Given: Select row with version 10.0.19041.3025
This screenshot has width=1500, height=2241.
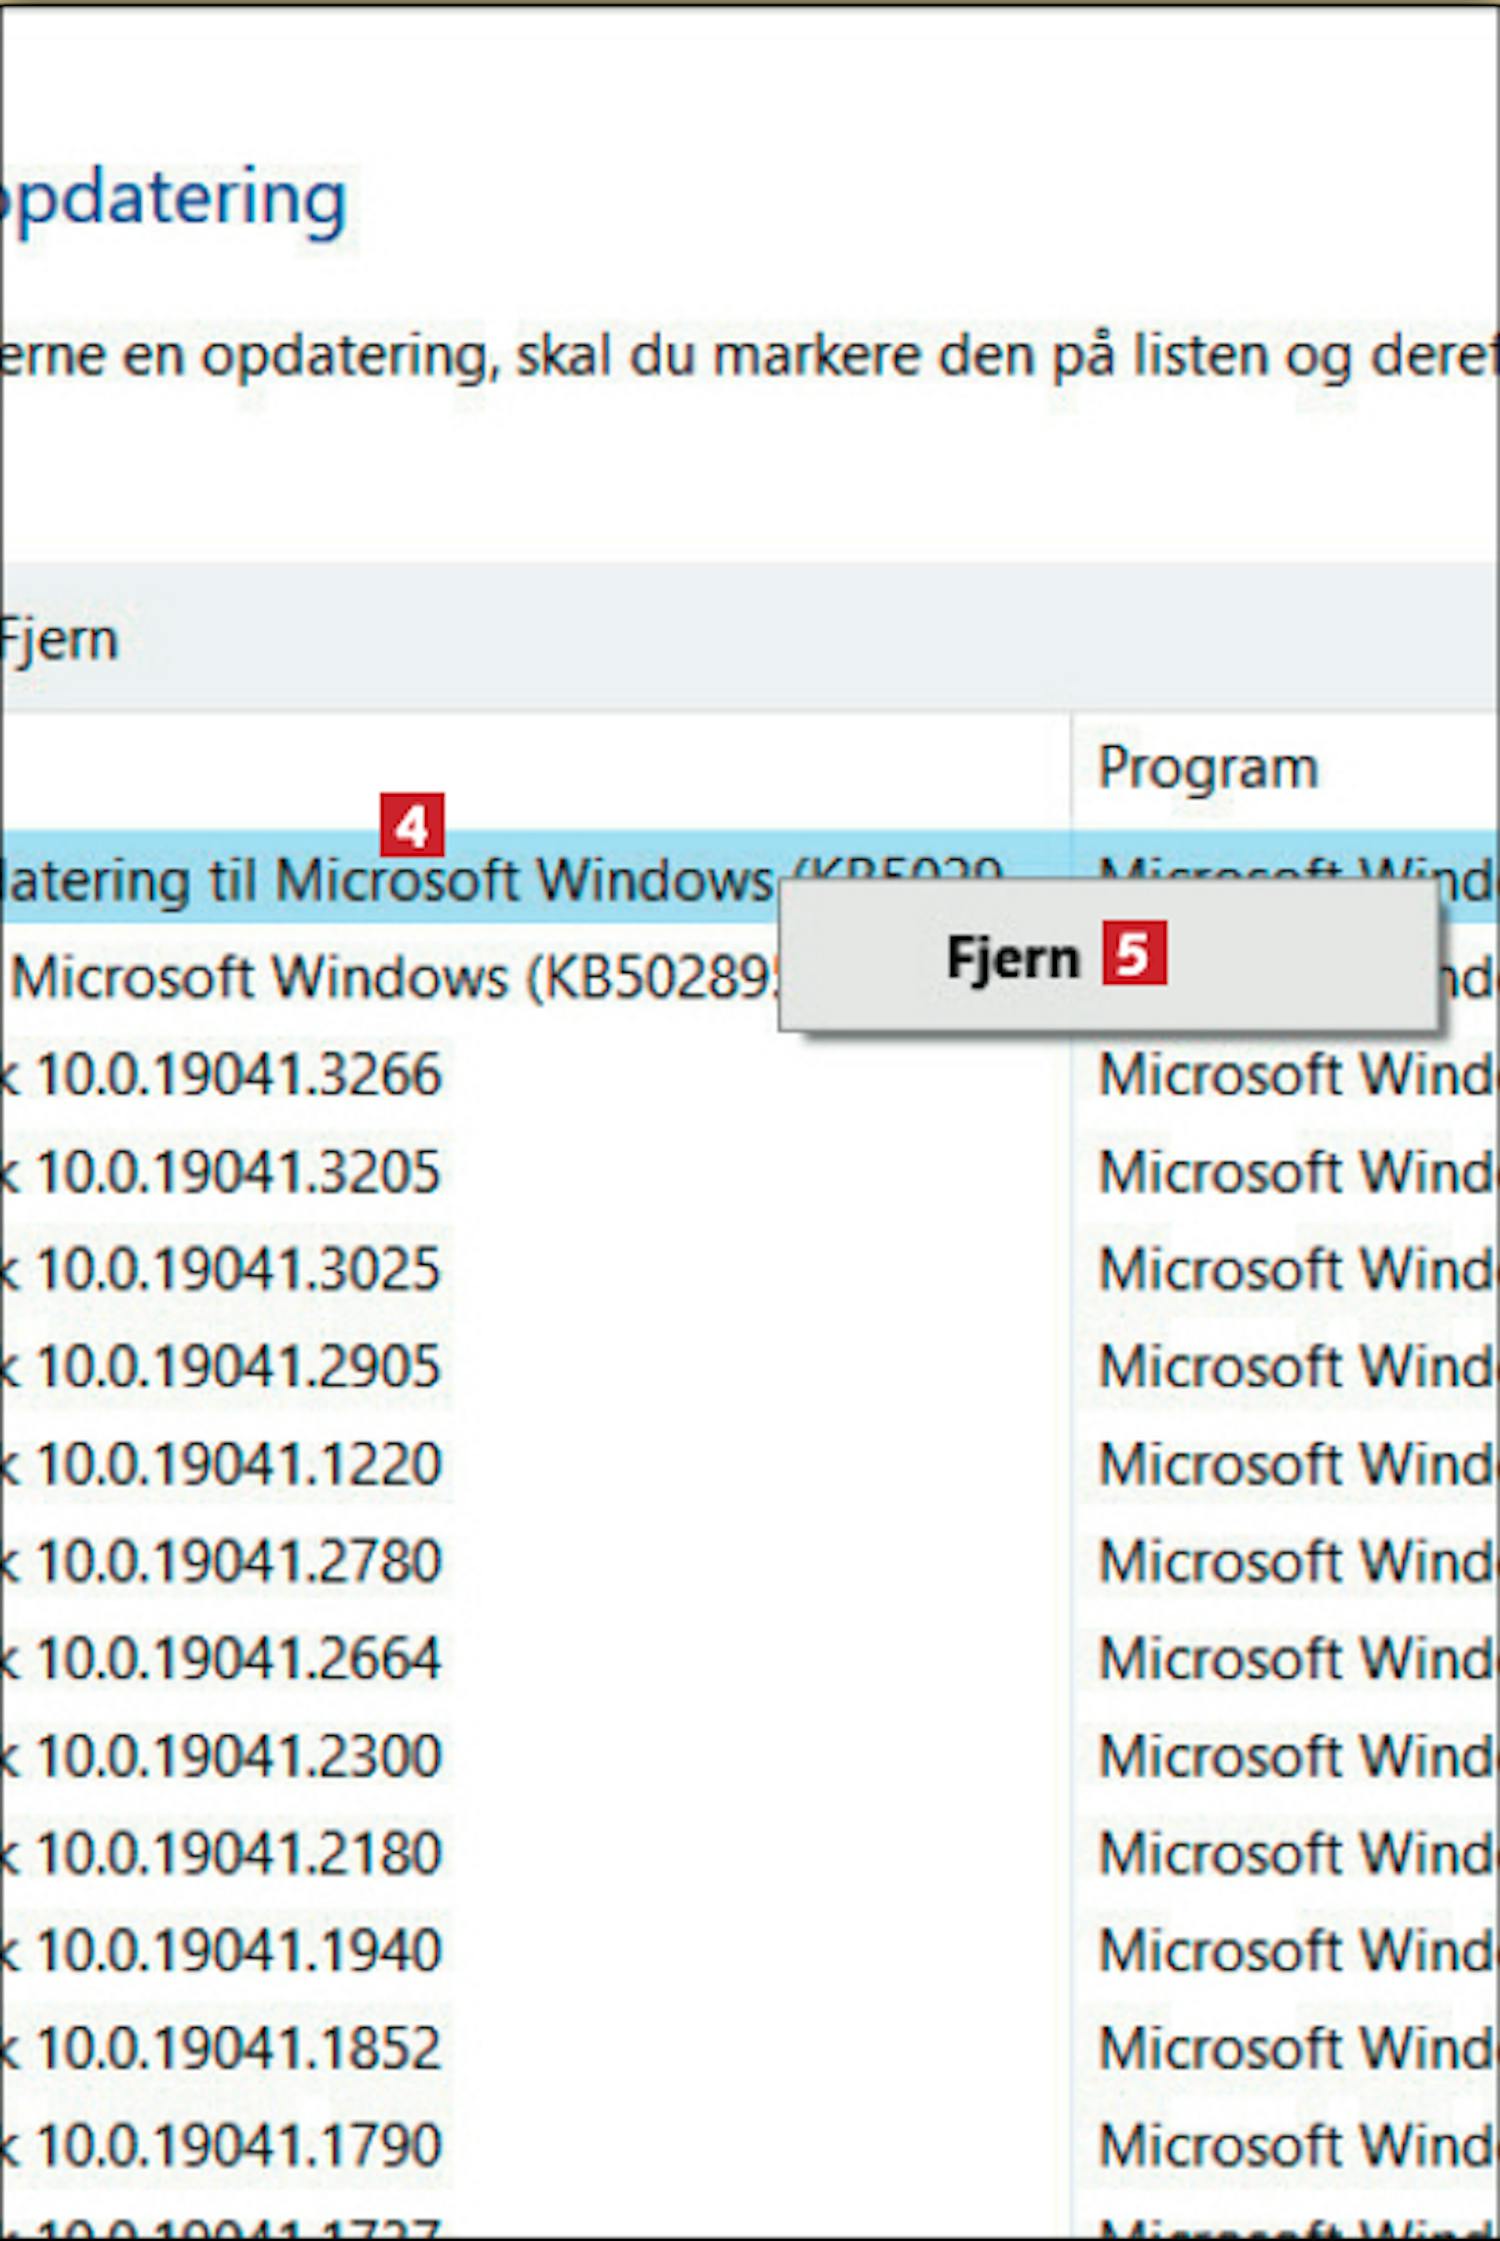Looking at the screenshot, I should [x=750, y=1269].
